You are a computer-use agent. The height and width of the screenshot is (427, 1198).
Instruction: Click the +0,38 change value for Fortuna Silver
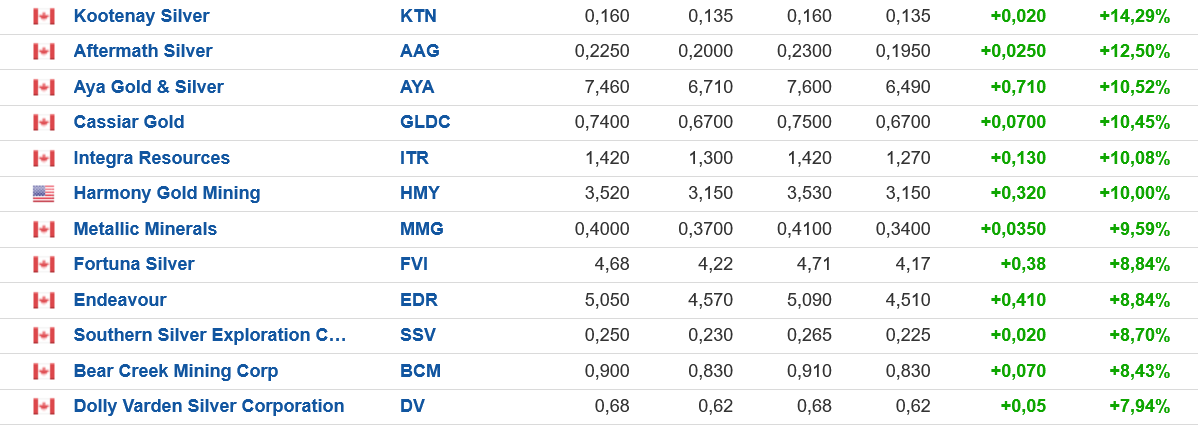coord(1023,264)
